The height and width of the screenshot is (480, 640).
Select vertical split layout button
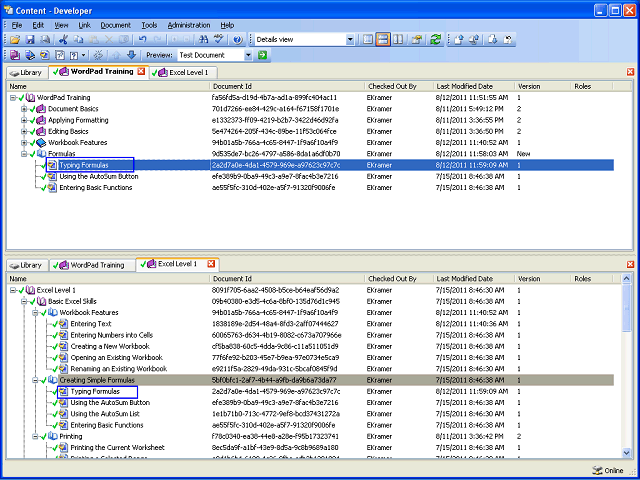pos(398,40)
